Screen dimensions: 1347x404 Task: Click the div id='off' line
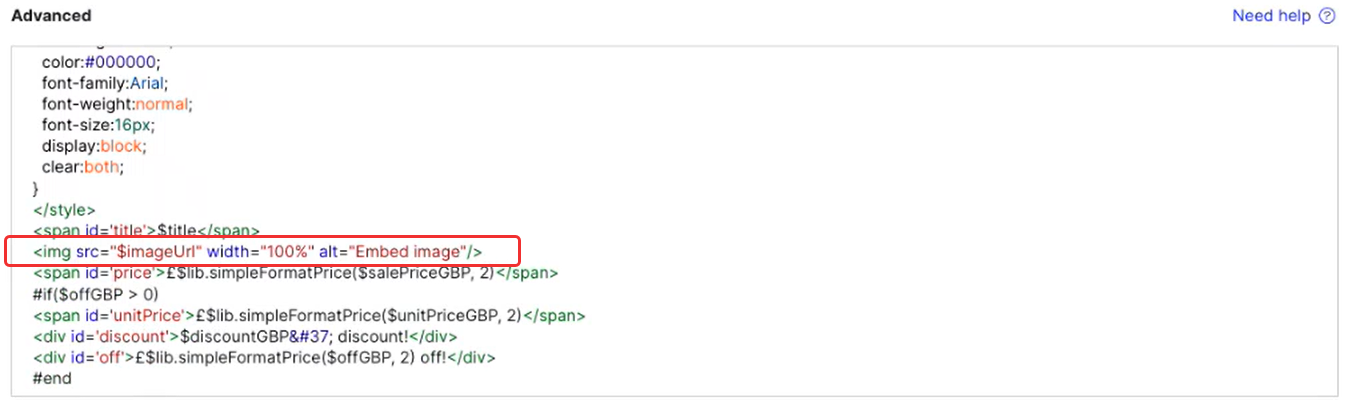click(264, 357)
